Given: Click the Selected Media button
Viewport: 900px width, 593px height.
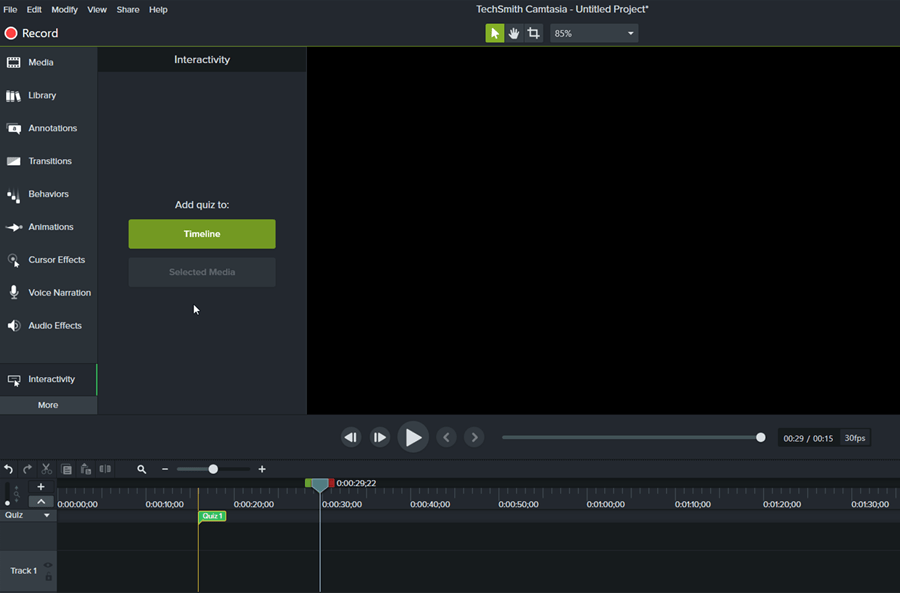Looking at the screenshot, I should pyautogui.click(x=202, y=272).
